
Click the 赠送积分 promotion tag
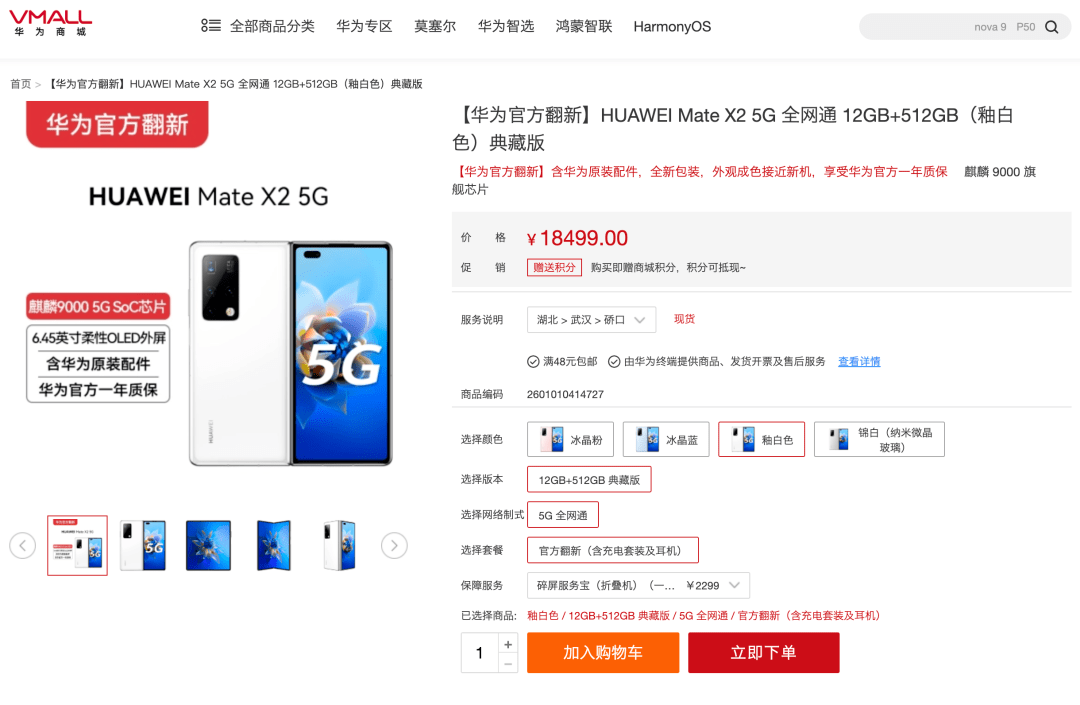[x=554, y=267]
